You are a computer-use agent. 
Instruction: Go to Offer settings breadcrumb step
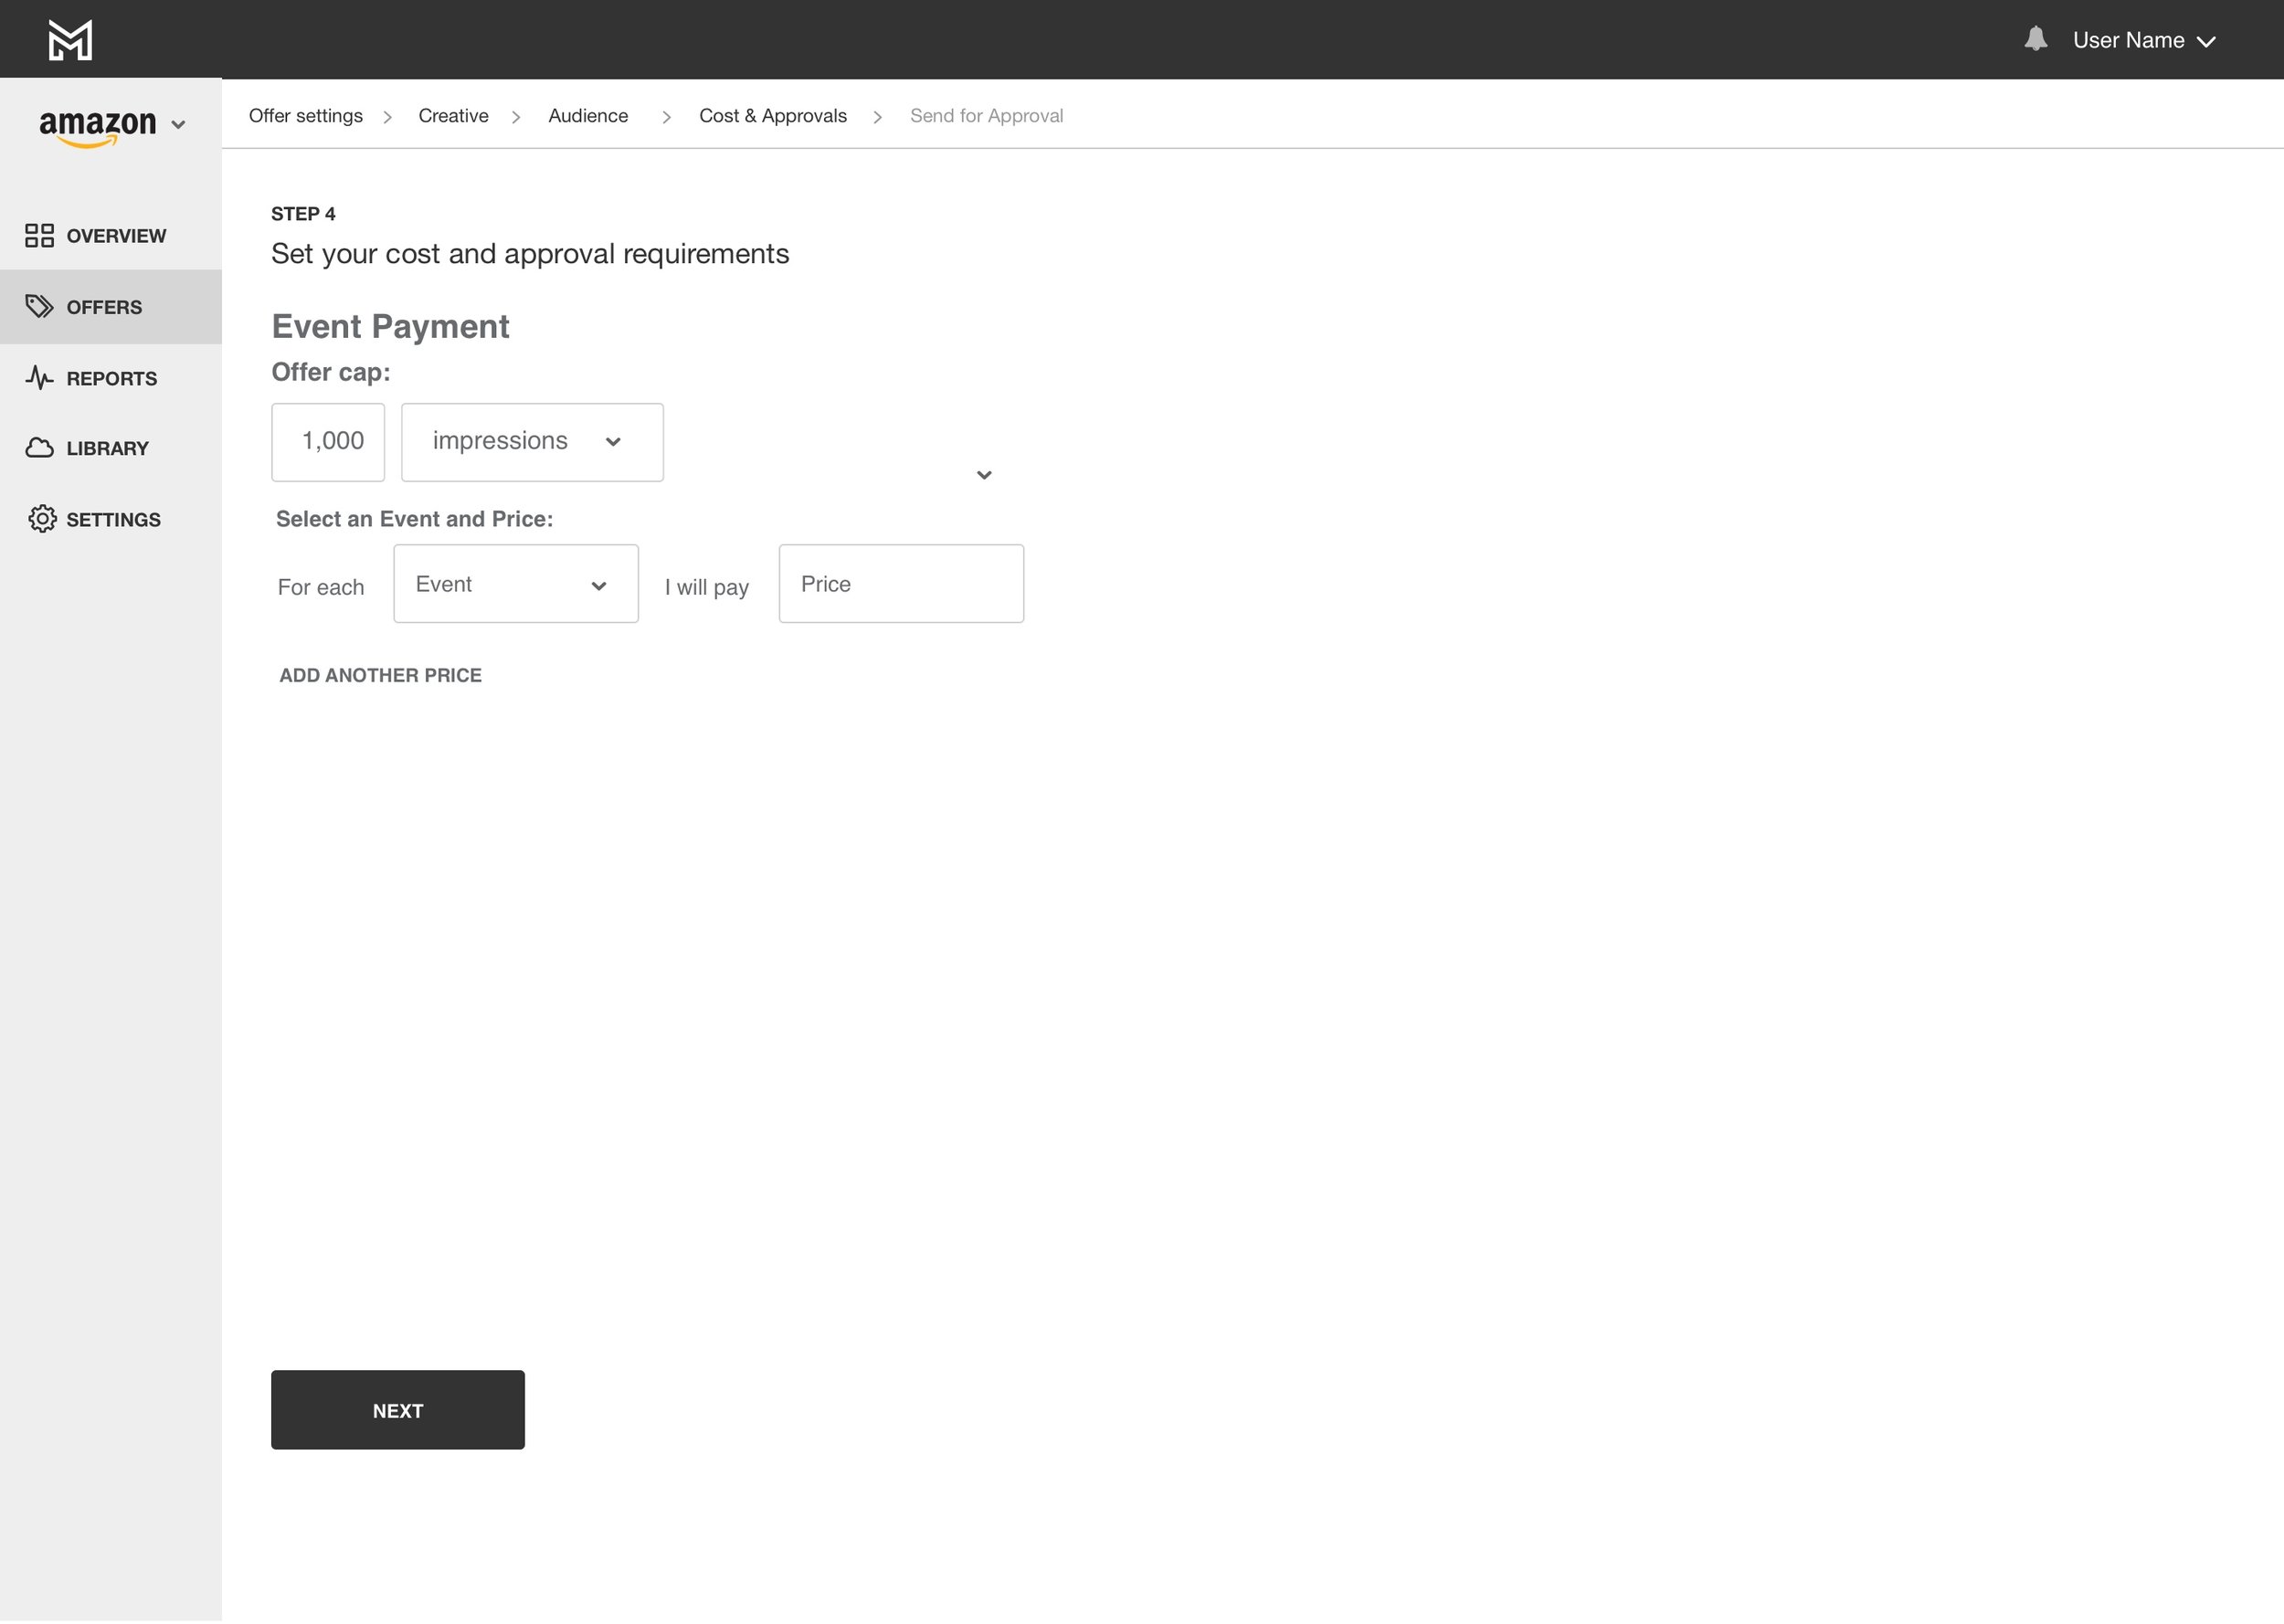click(x=306, y=116)
